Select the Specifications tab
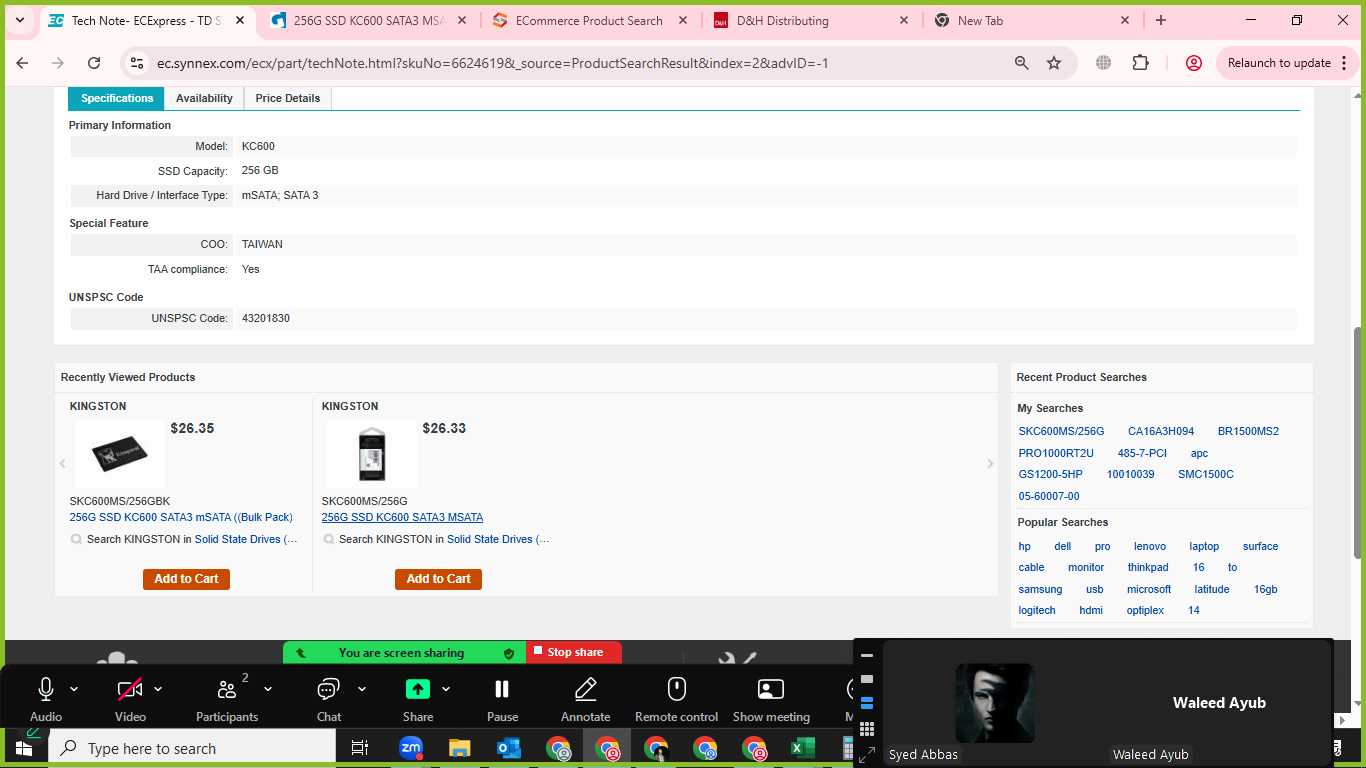 tap(117, 98)
